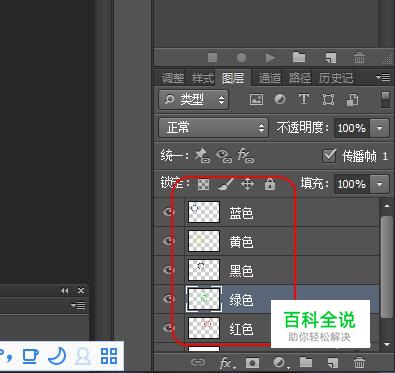The image size is (395, 373).
Task: Link layers chain icon
Action: pyautogui.click(x=198, y=362)
